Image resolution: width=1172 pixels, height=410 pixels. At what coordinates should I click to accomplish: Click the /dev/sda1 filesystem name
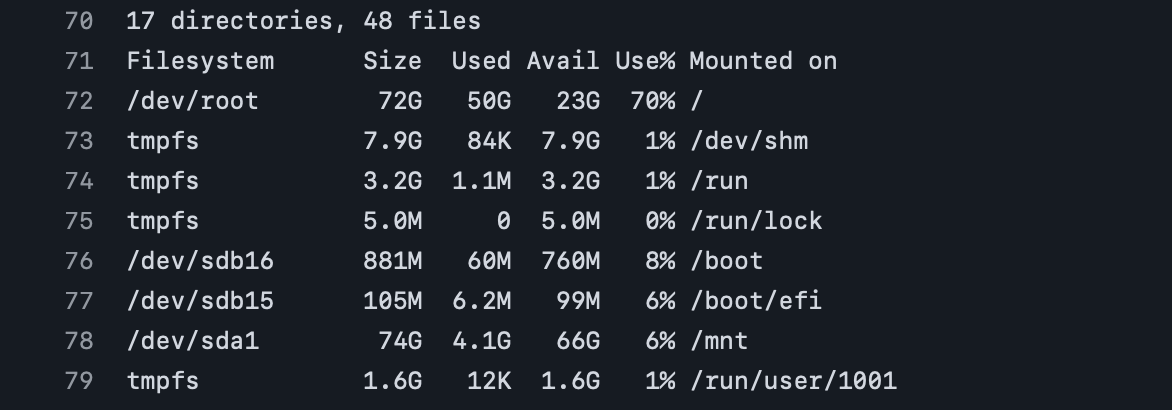click(192, 341)
